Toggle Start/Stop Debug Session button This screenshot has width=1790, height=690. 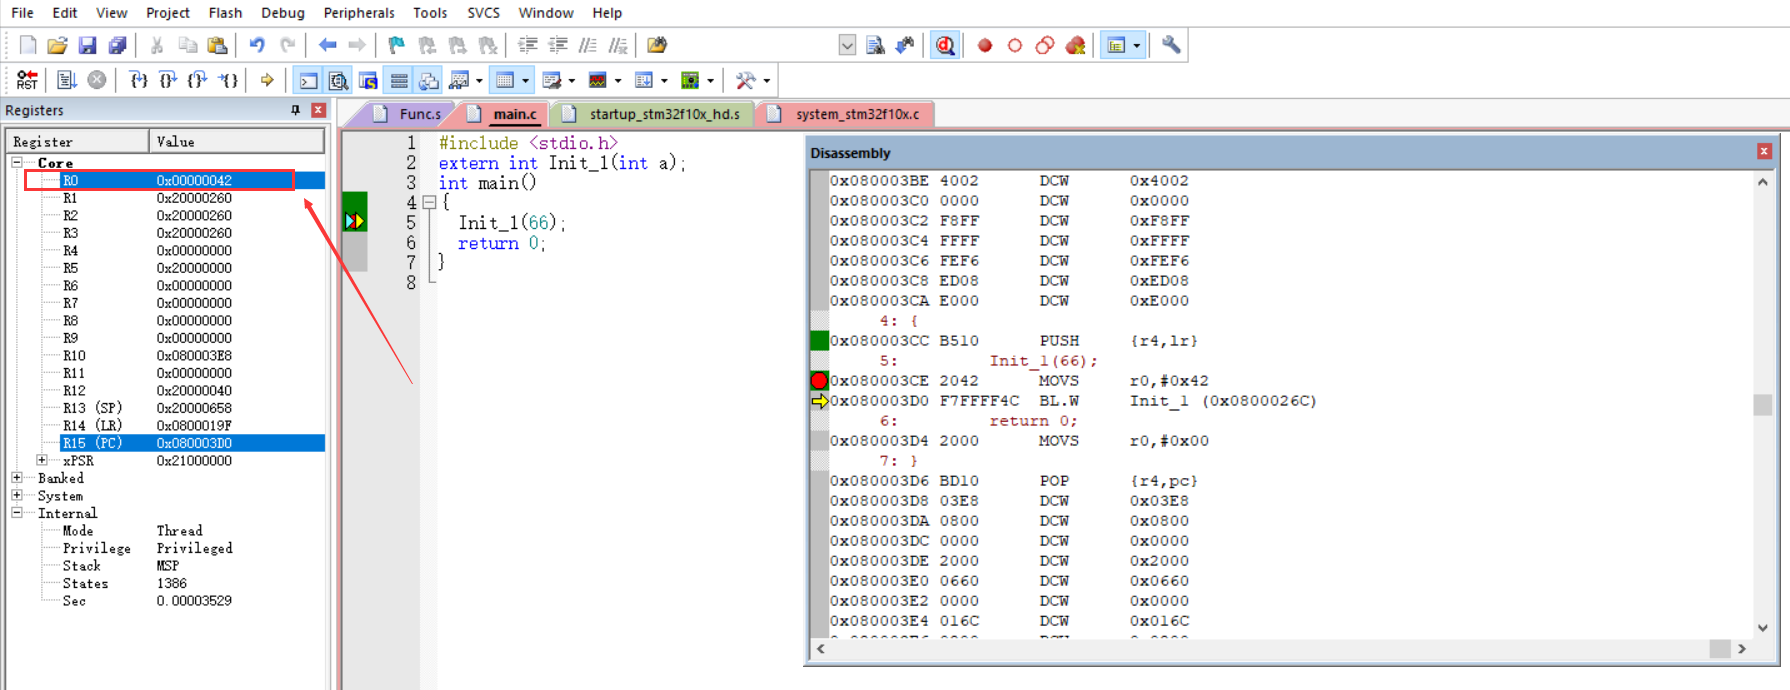pos(945,45)
